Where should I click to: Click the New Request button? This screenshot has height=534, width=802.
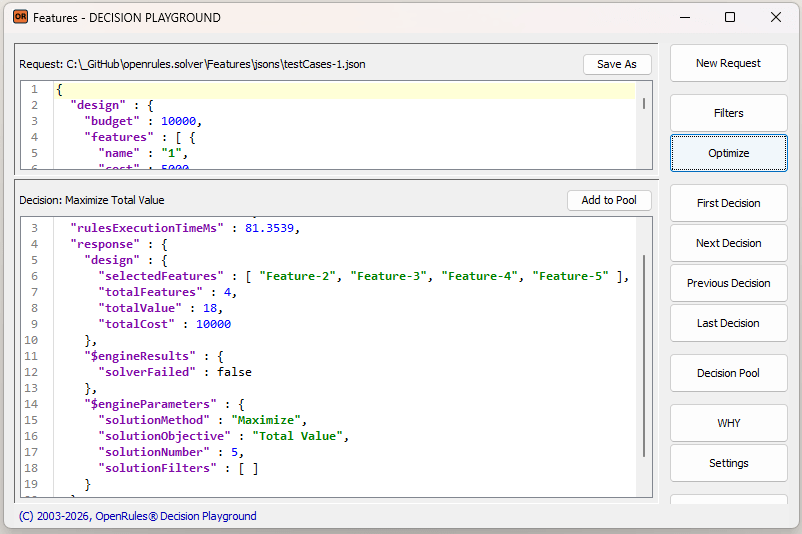(728, 63)
